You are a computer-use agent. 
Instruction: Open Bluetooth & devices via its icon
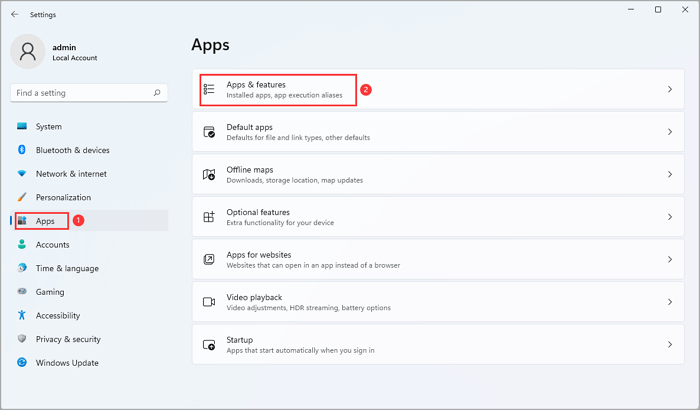[22, 150]
